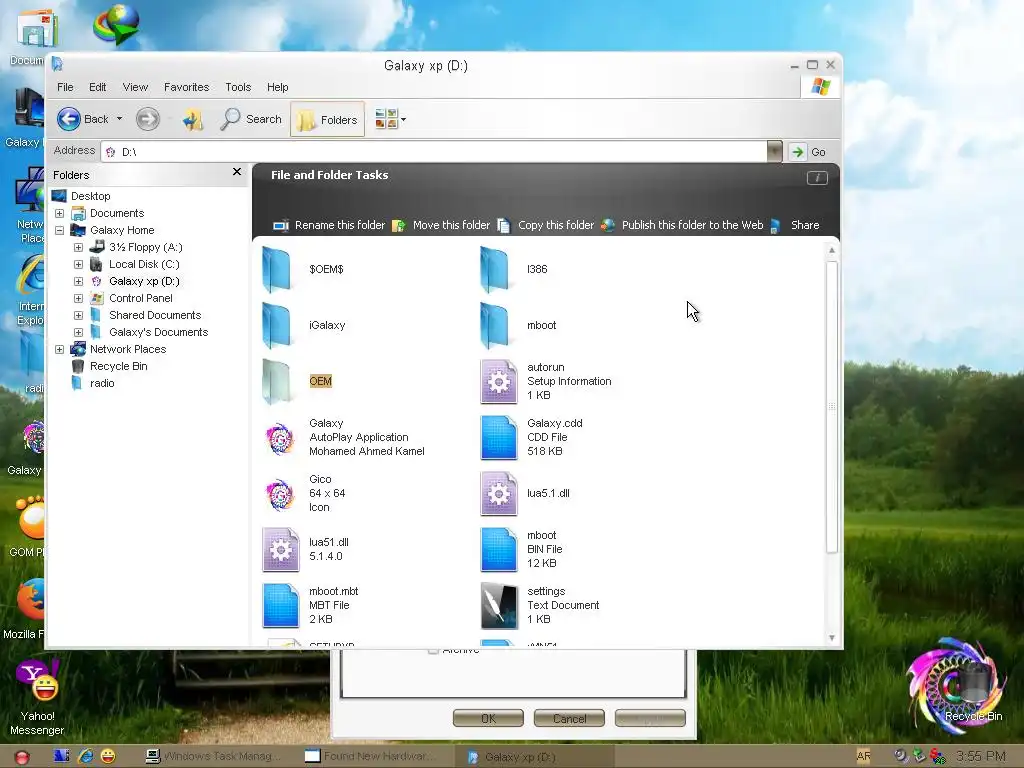Select the mboot BIN File icon
The image size is (1024, 768).
498,549
